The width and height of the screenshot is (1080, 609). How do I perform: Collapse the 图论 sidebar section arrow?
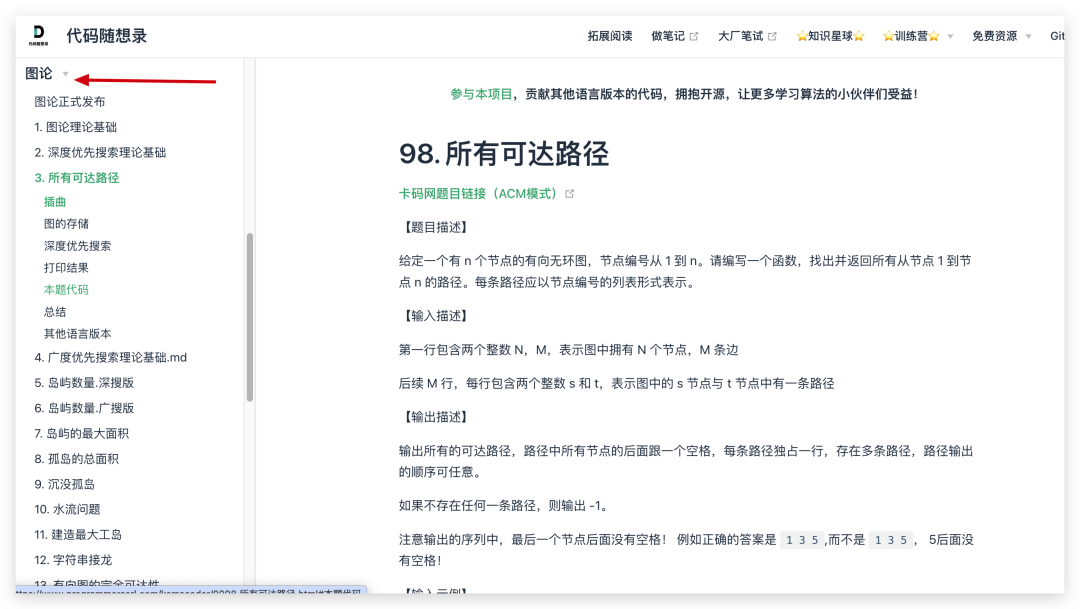point(66,74)
